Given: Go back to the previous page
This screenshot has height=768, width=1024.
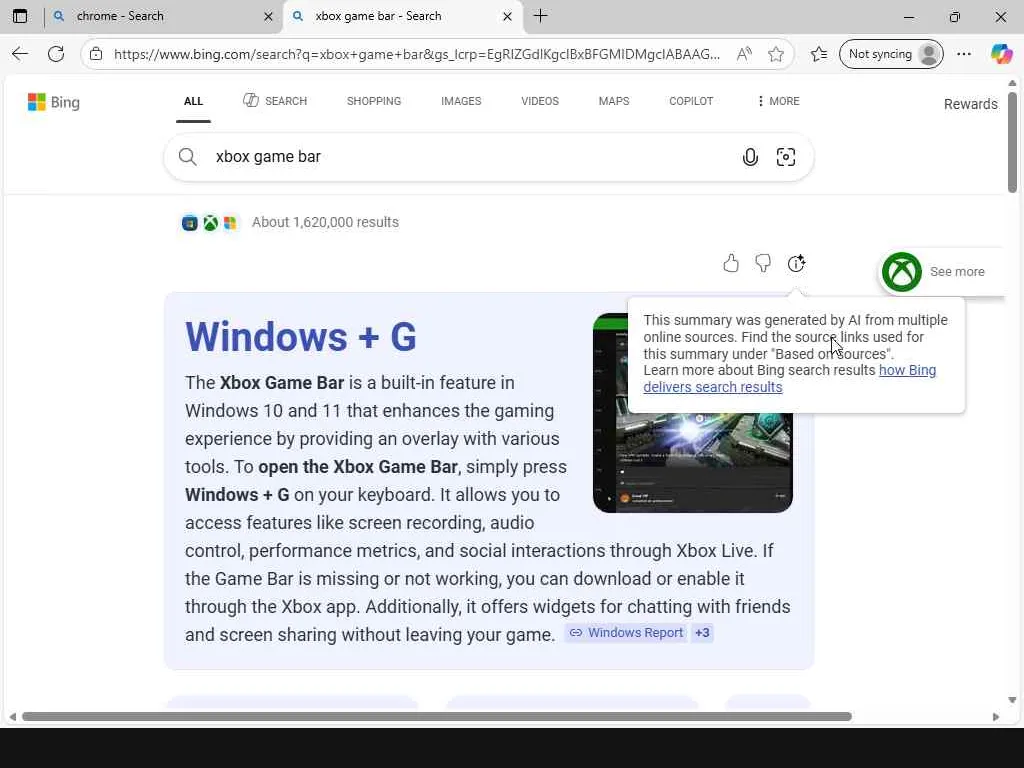Looking at the screenshot, I should [x=20, y=54].
